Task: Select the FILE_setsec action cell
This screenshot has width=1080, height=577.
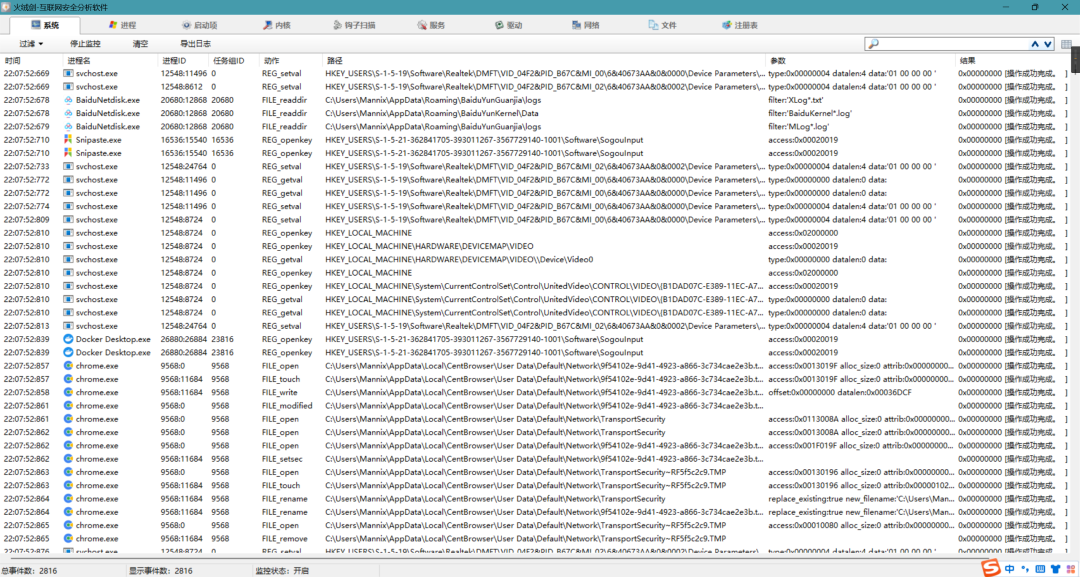Action: [x=282, y=459]
